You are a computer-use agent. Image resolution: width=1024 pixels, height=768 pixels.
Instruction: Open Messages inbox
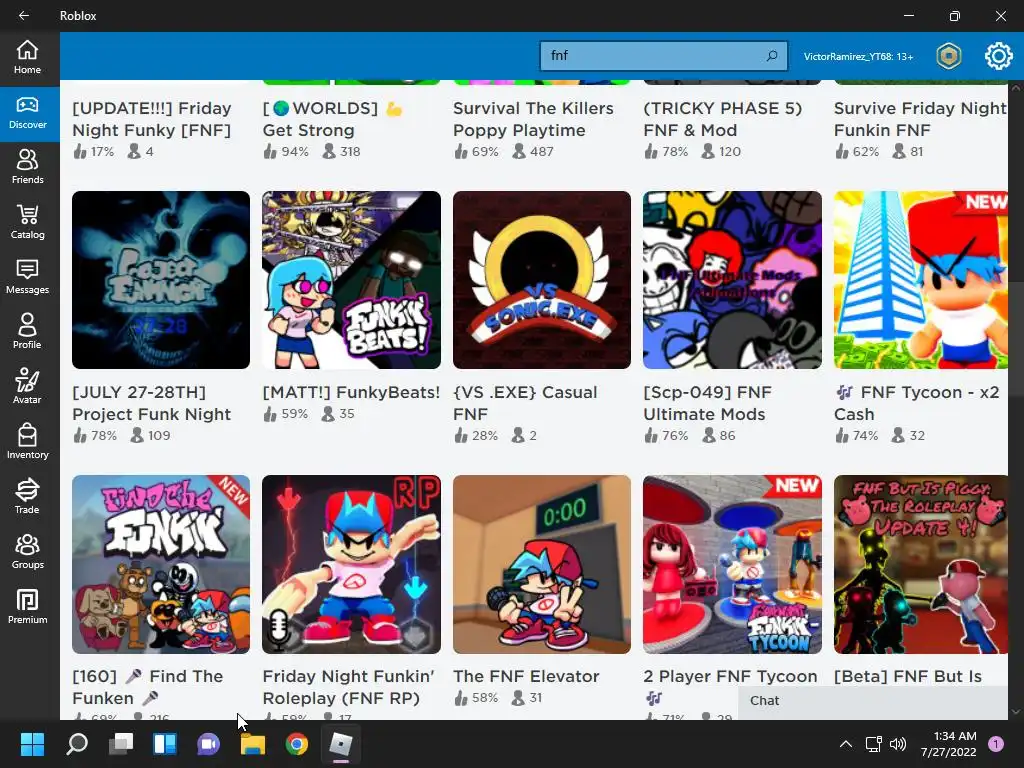point(27,278)
